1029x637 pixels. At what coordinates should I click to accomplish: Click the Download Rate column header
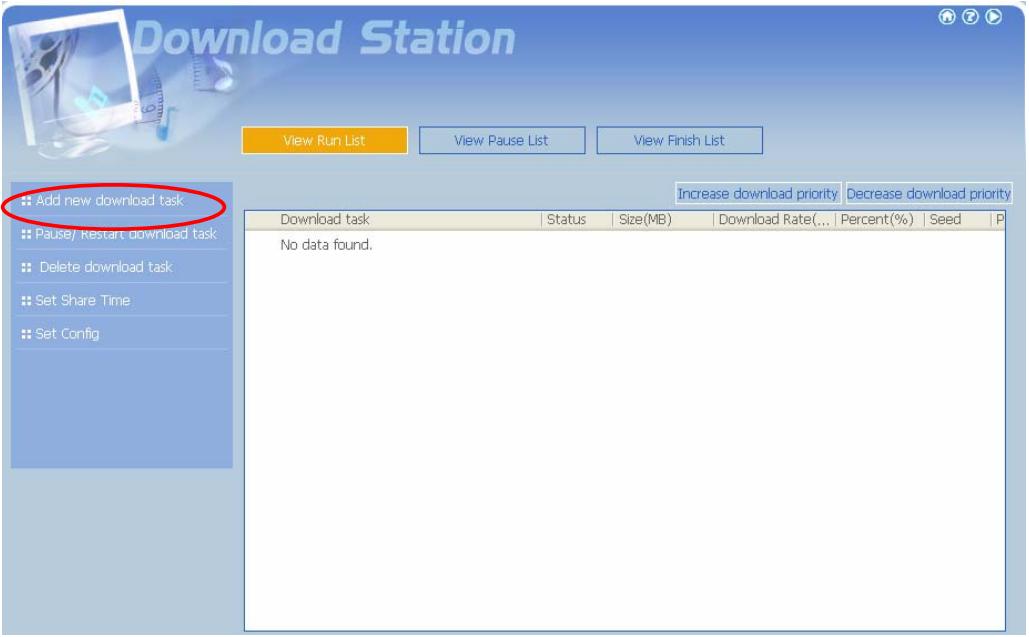pos(774,220)
